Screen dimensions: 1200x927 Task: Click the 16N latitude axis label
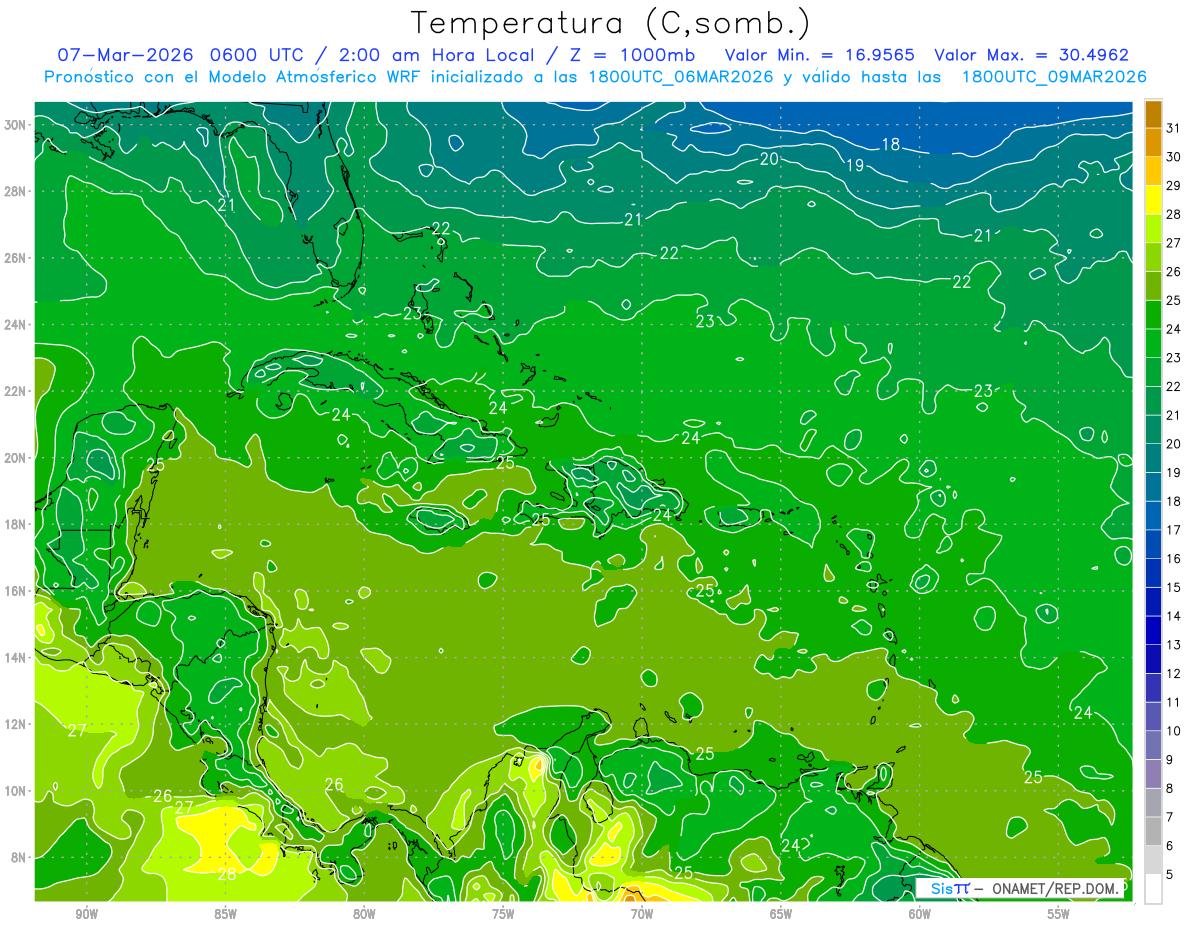tap(16, 590)
